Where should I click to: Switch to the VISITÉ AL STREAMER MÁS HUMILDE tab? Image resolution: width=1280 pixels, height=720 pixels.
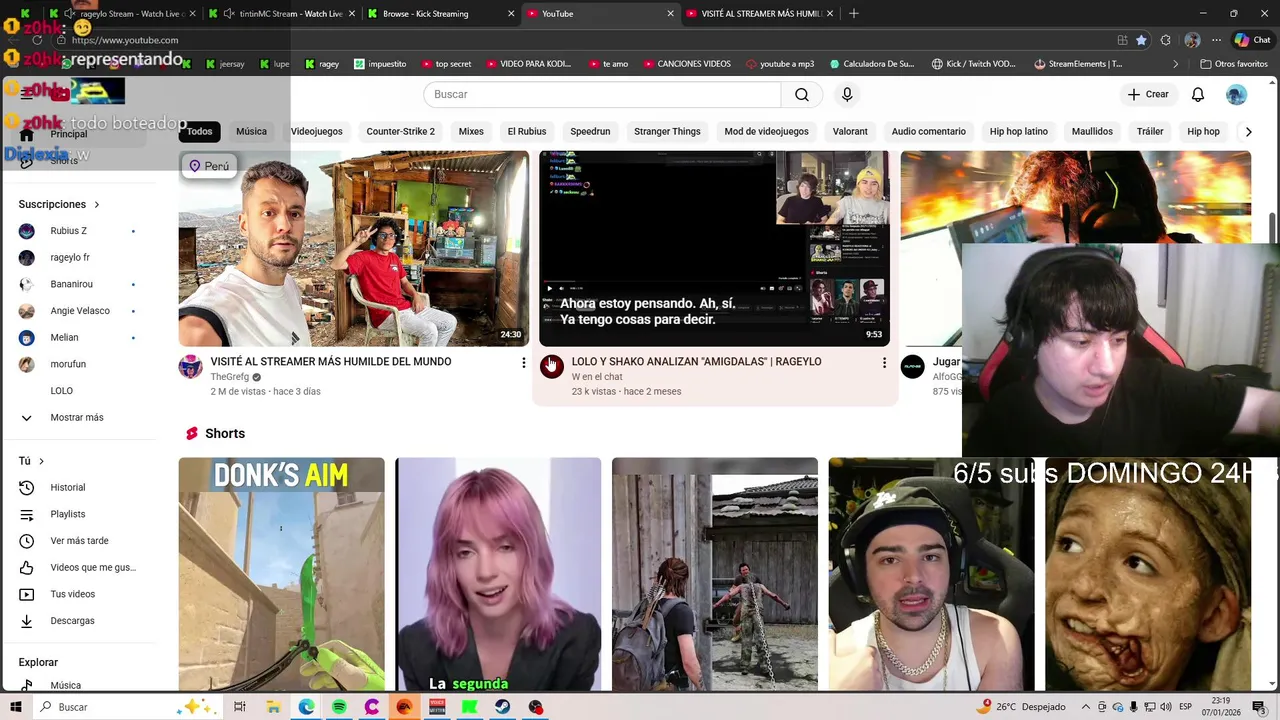pyautogui.click(x=760, y=14)
